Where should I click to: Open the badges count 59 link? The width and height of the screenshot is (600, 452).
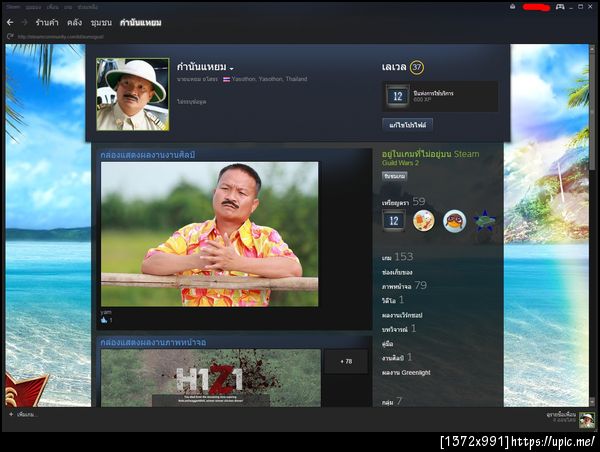coord(403,202)
